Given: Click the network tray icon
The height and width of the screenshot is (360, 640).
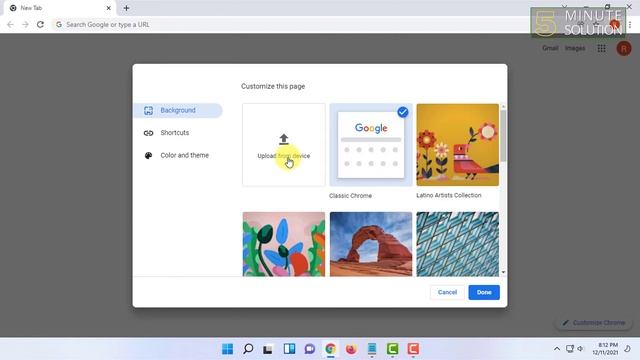Looking at the screenshot, I should 570,349.
